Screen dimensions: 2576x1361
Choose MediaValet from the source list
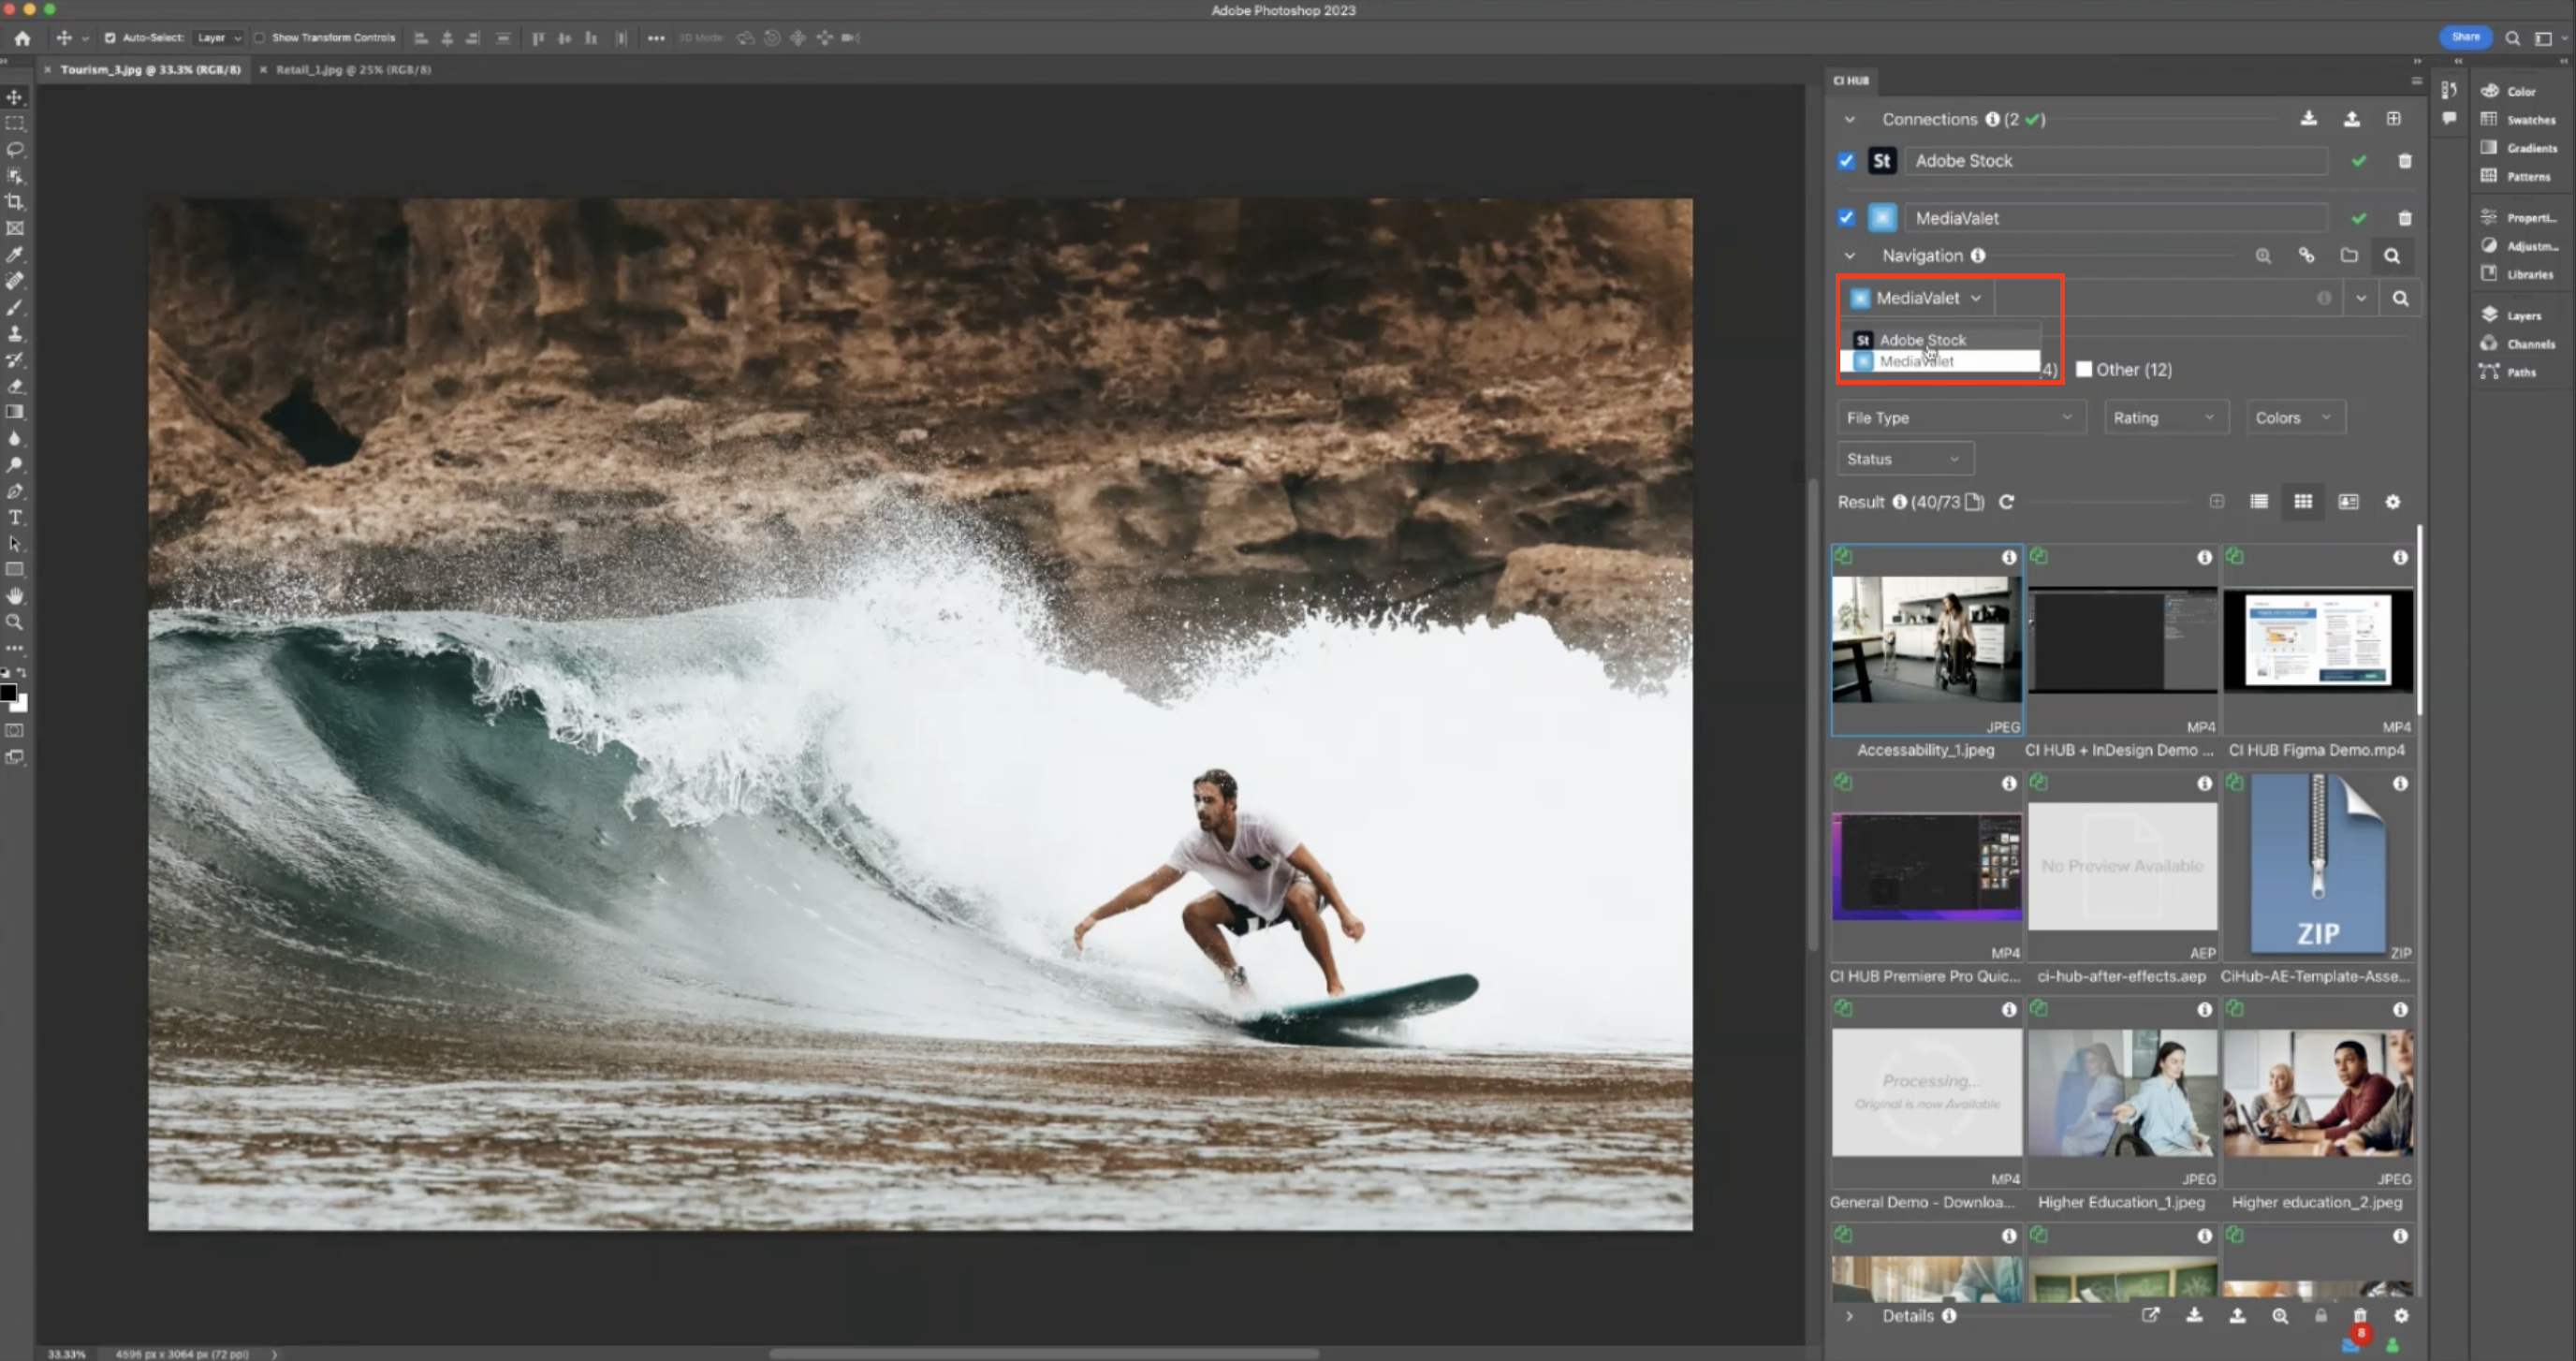coord(1939,361)
